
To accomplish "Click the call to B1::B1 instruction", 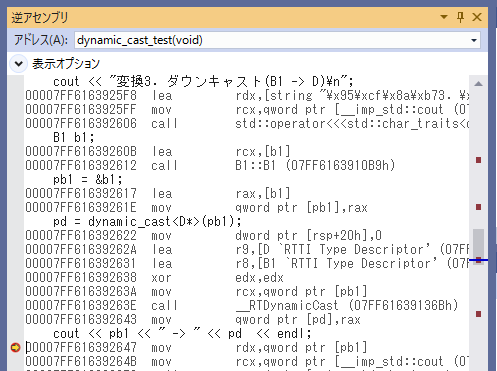I will coord(210,165).
